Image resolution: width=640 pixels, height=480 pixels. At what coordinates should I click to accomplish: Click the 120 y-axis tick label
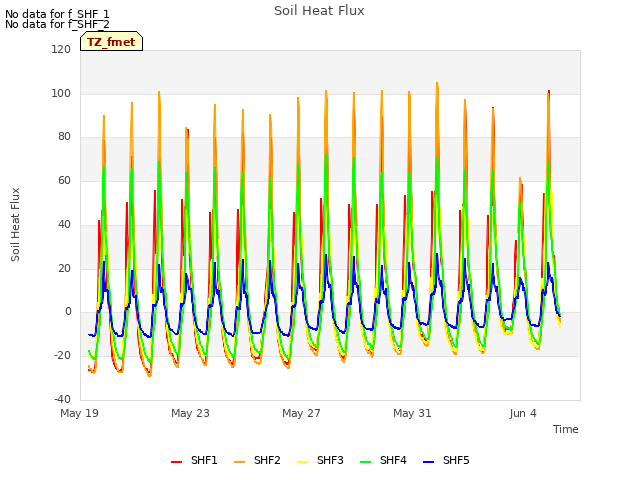point(61,50)
